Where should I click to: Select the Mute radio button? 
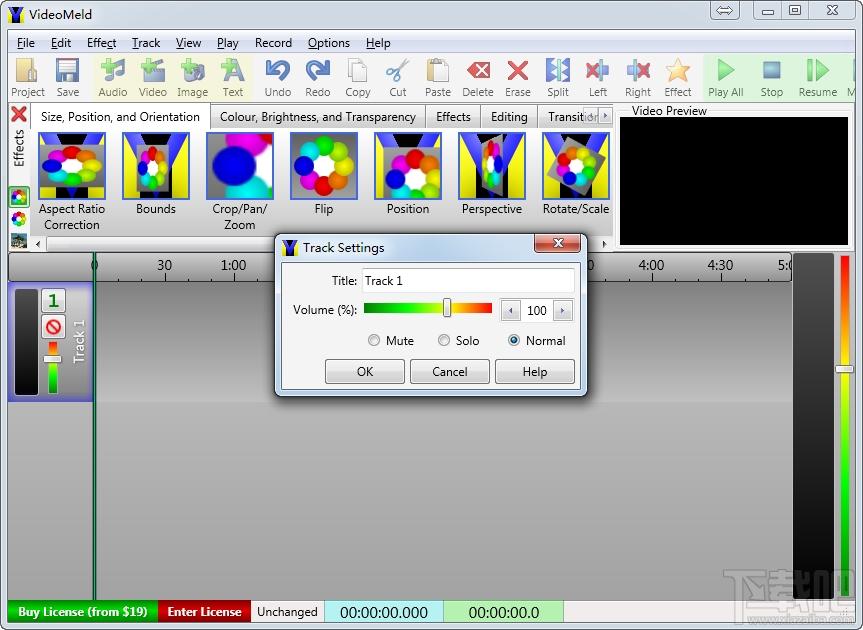pyautogui.click(x=374, y=341)
